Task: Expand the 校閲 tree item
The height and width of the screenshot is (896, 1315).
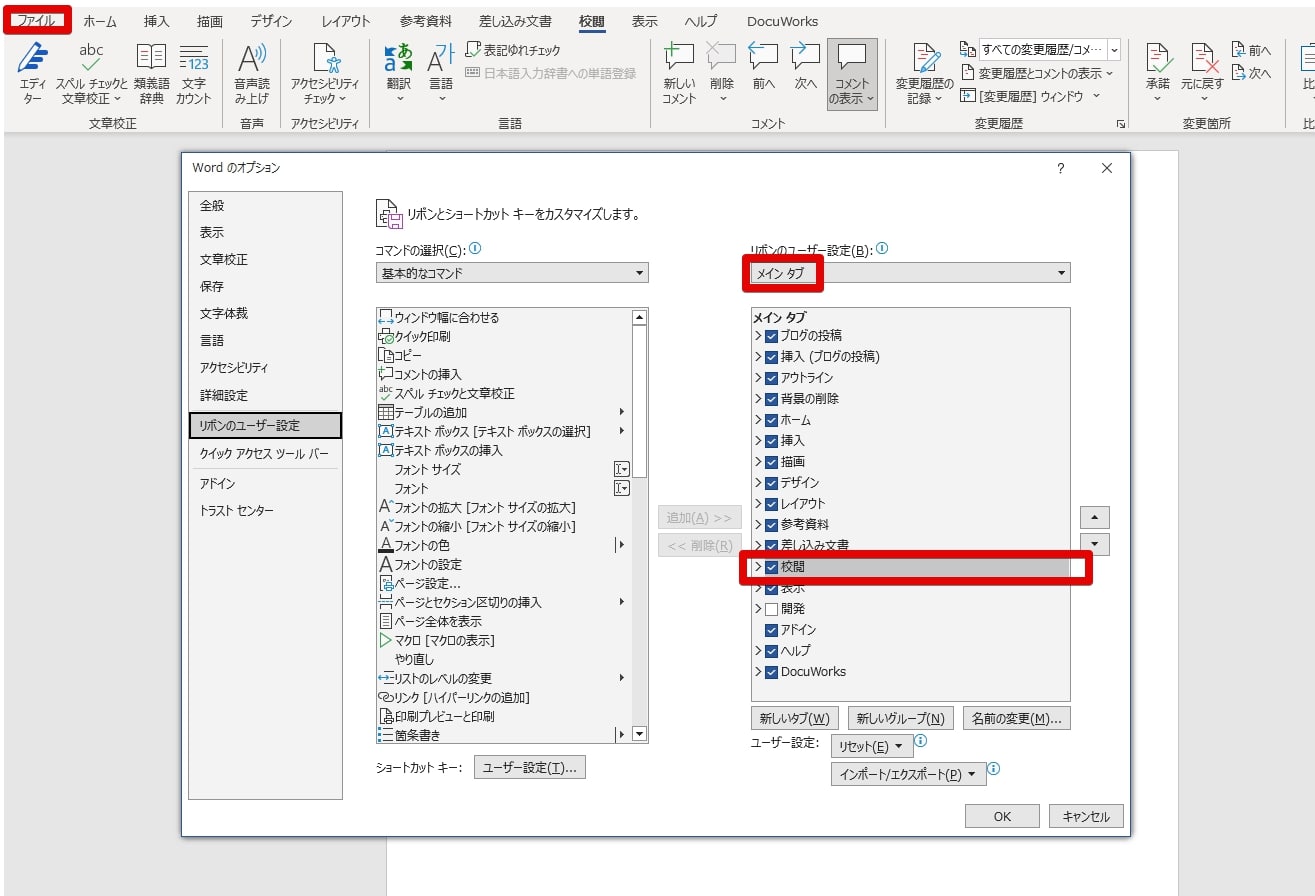Action: [x=758, y=566]
